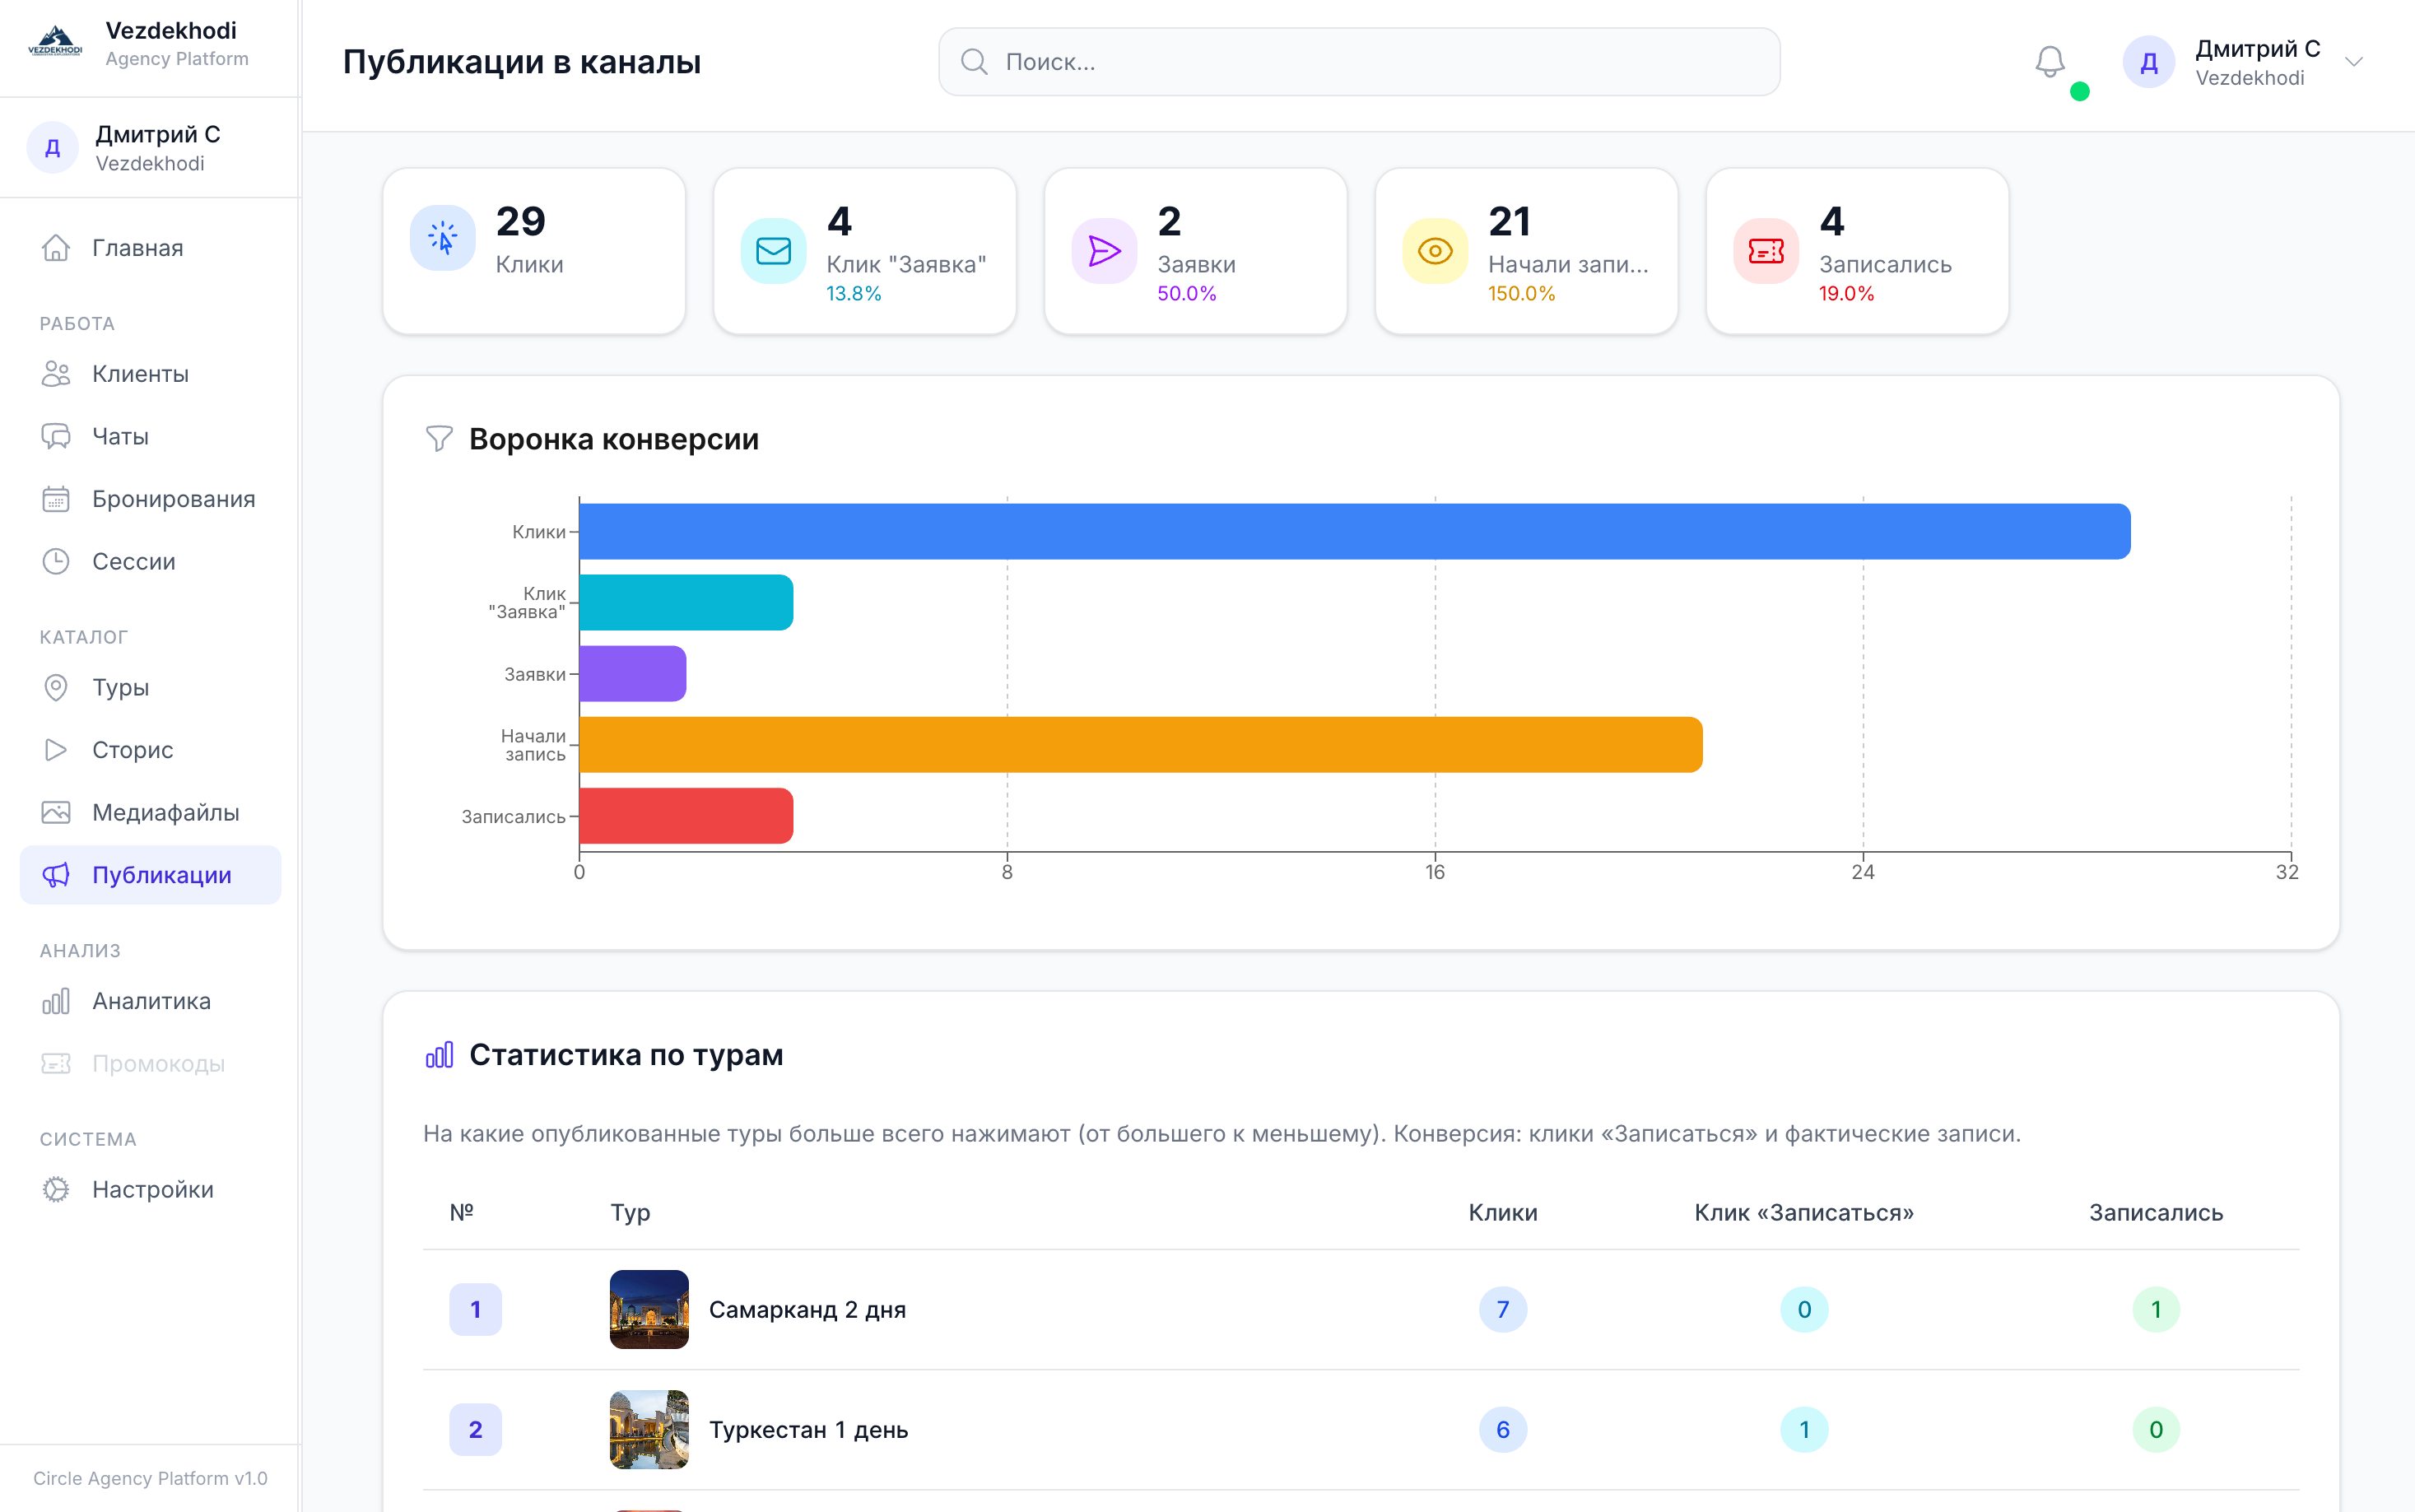The image size is (2415, 1512).
Task: Open the Сессии page
Action: point(150,561)
